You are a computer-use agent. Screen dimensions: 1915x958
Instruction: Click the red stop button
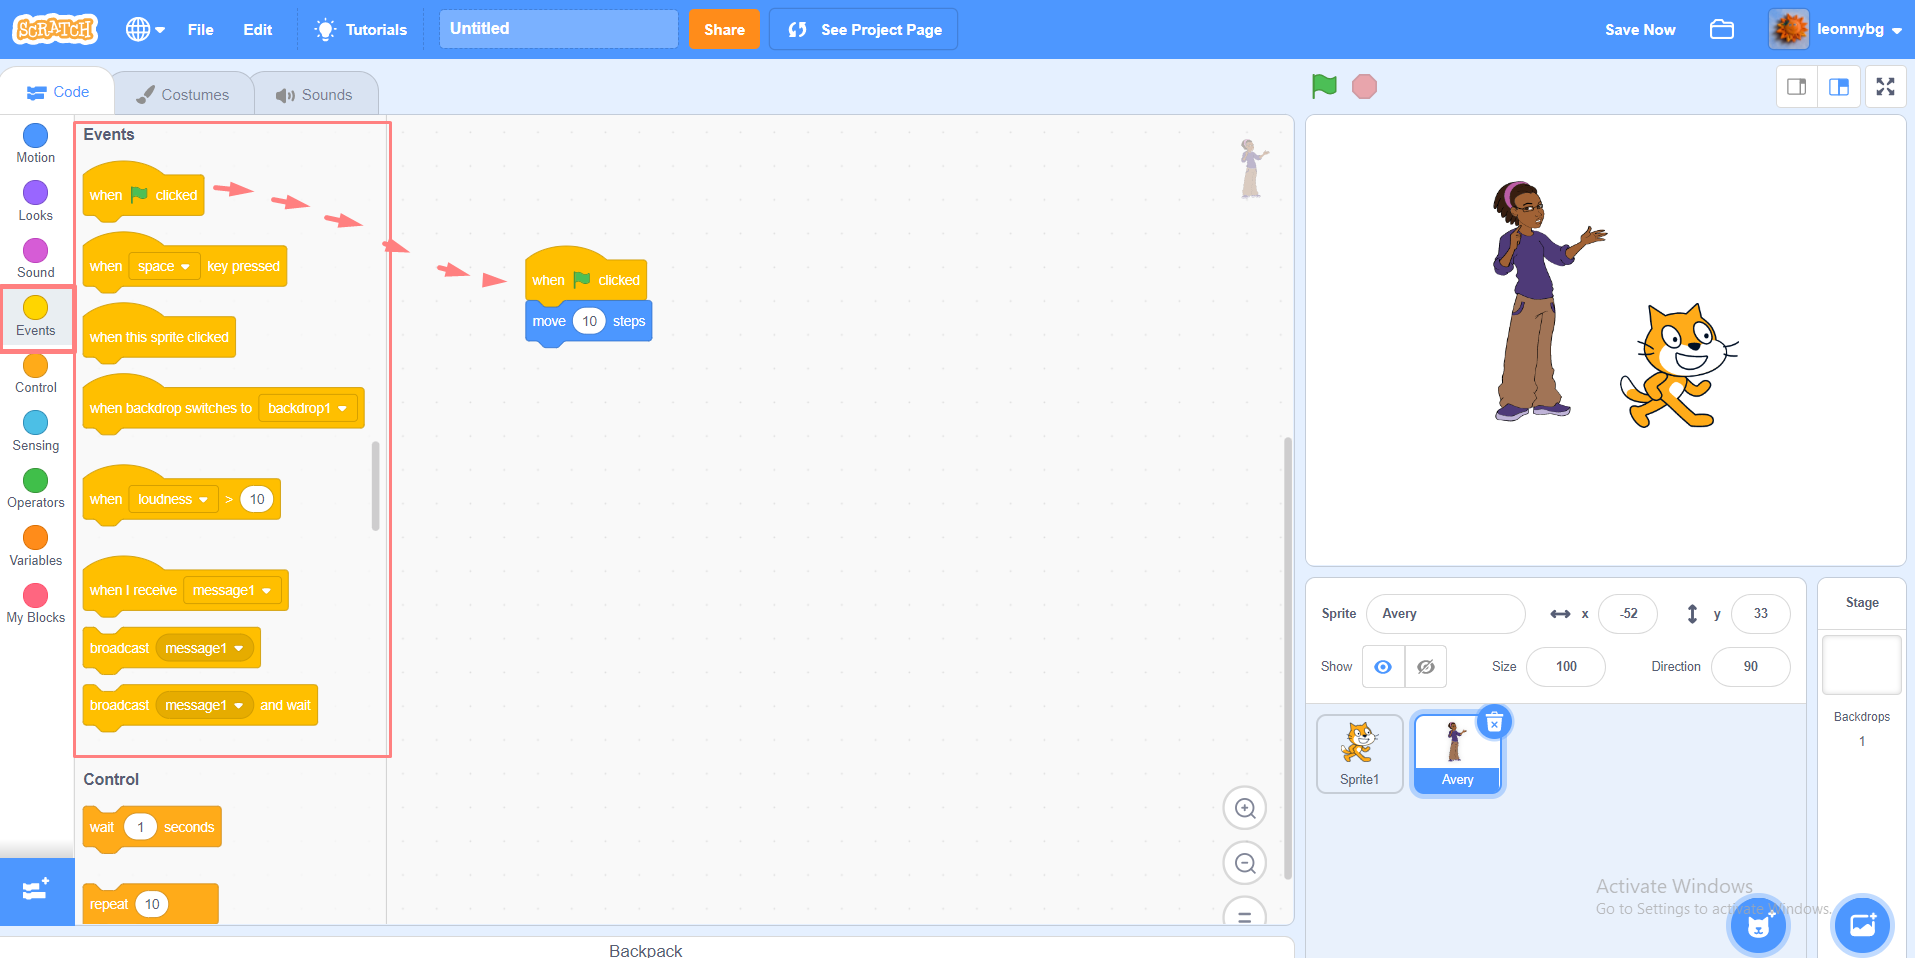[x=1364, y=86]
